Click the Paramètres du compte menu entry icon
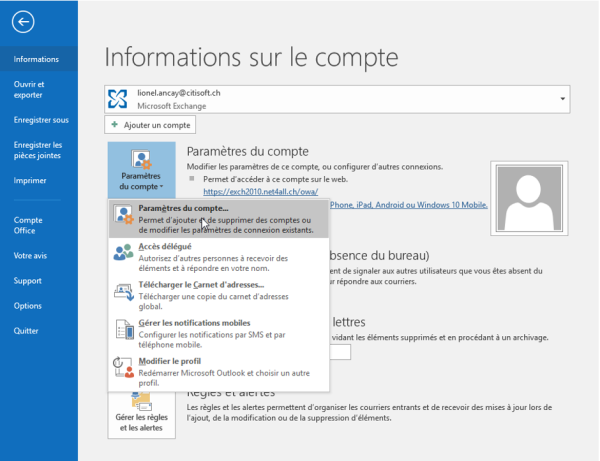The width and height of the screenshot is (600, 461). pyautogui.click(x=124, y=215)
